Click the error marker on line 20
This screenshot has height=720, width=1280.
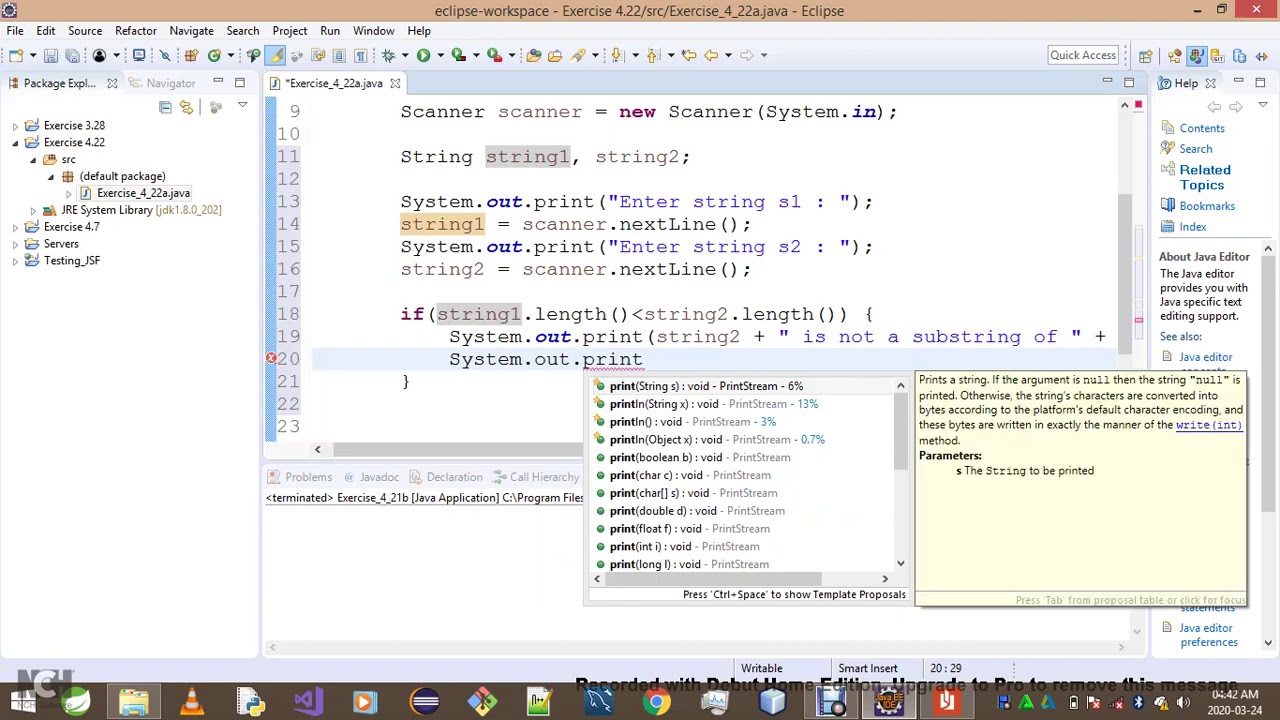[x=270, y=359]
